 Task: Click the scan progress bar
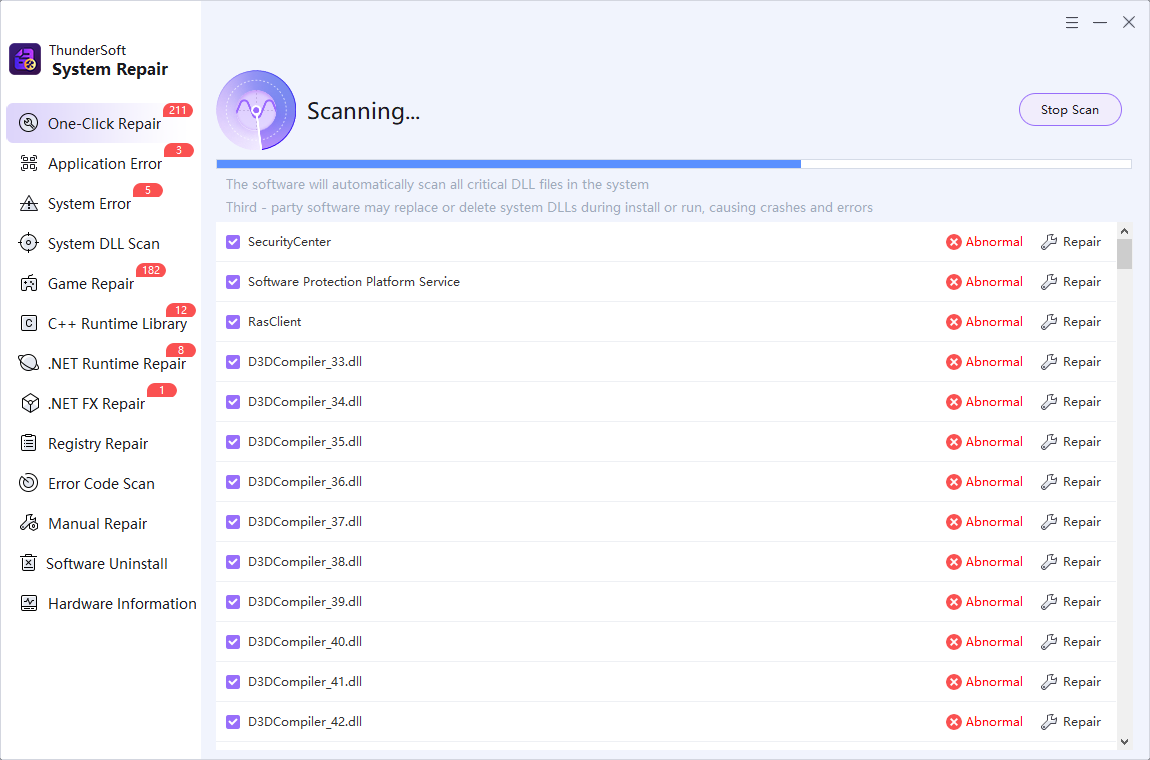point(673,164)
